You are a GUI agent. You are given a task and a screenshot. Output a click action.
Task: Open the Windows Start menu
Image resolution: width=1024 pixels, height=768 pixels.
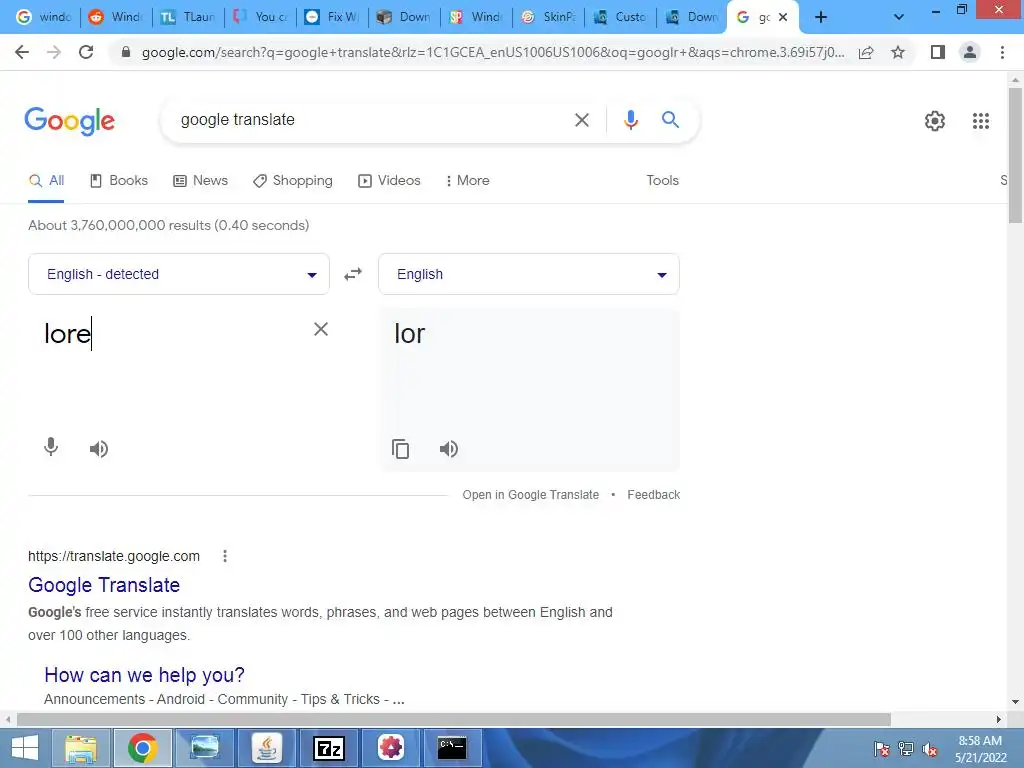click(x=25, y=748)
